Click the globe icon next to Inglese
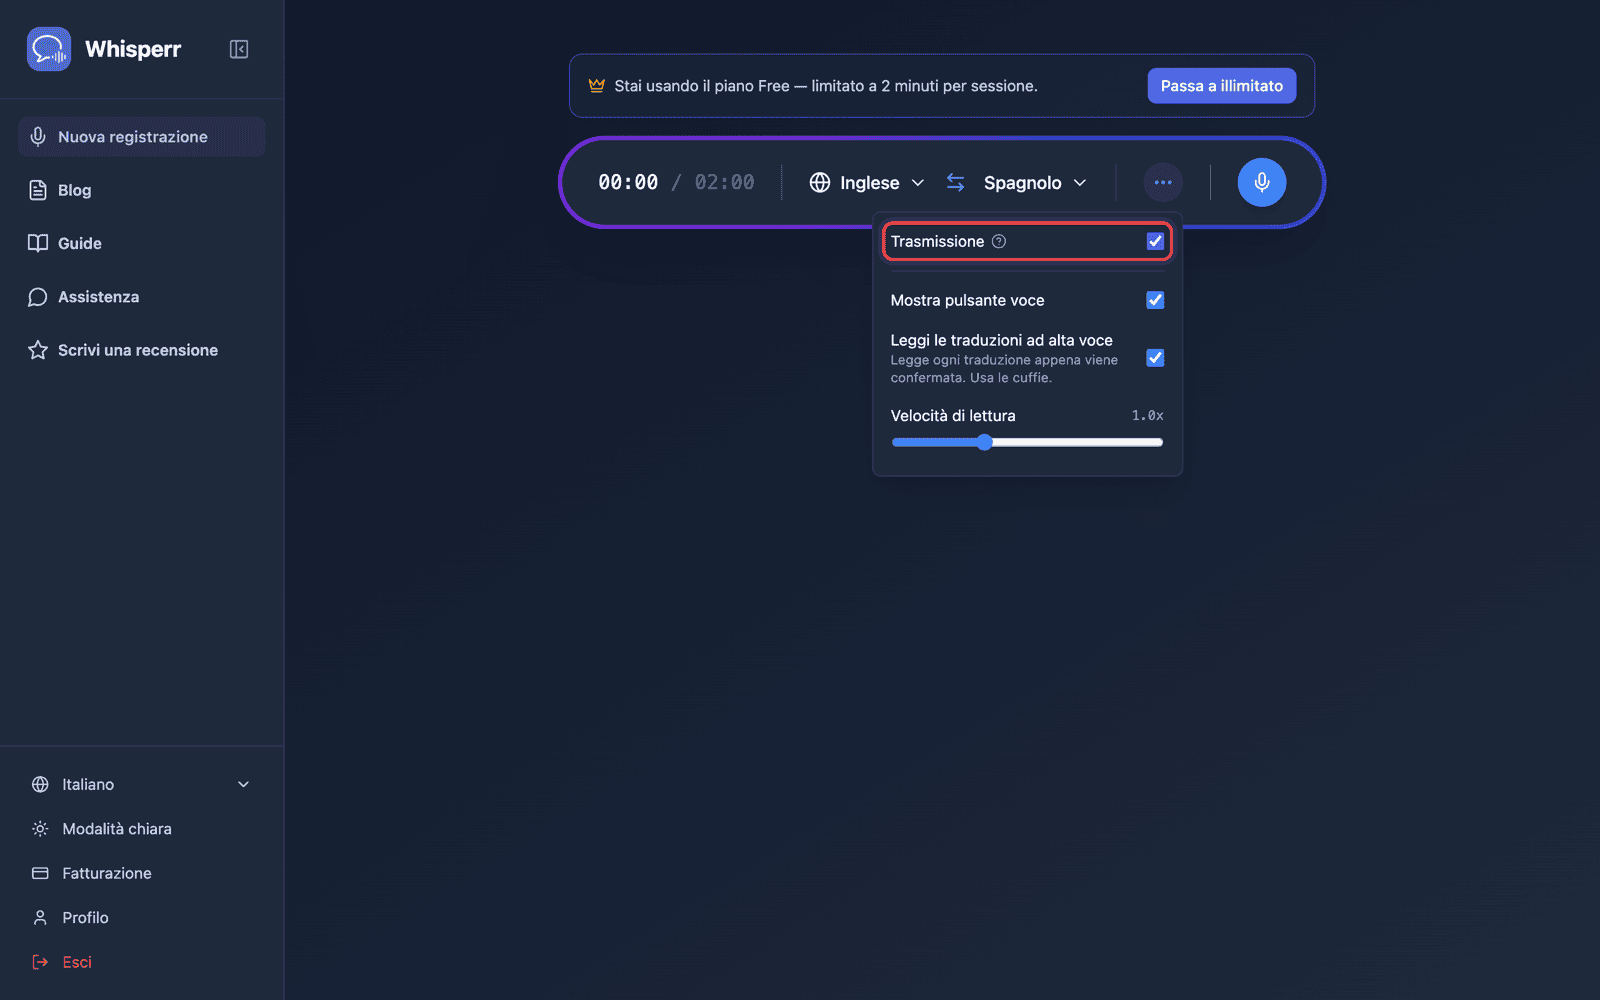This screenshot has height=1000, width=1600. [820, 182]
